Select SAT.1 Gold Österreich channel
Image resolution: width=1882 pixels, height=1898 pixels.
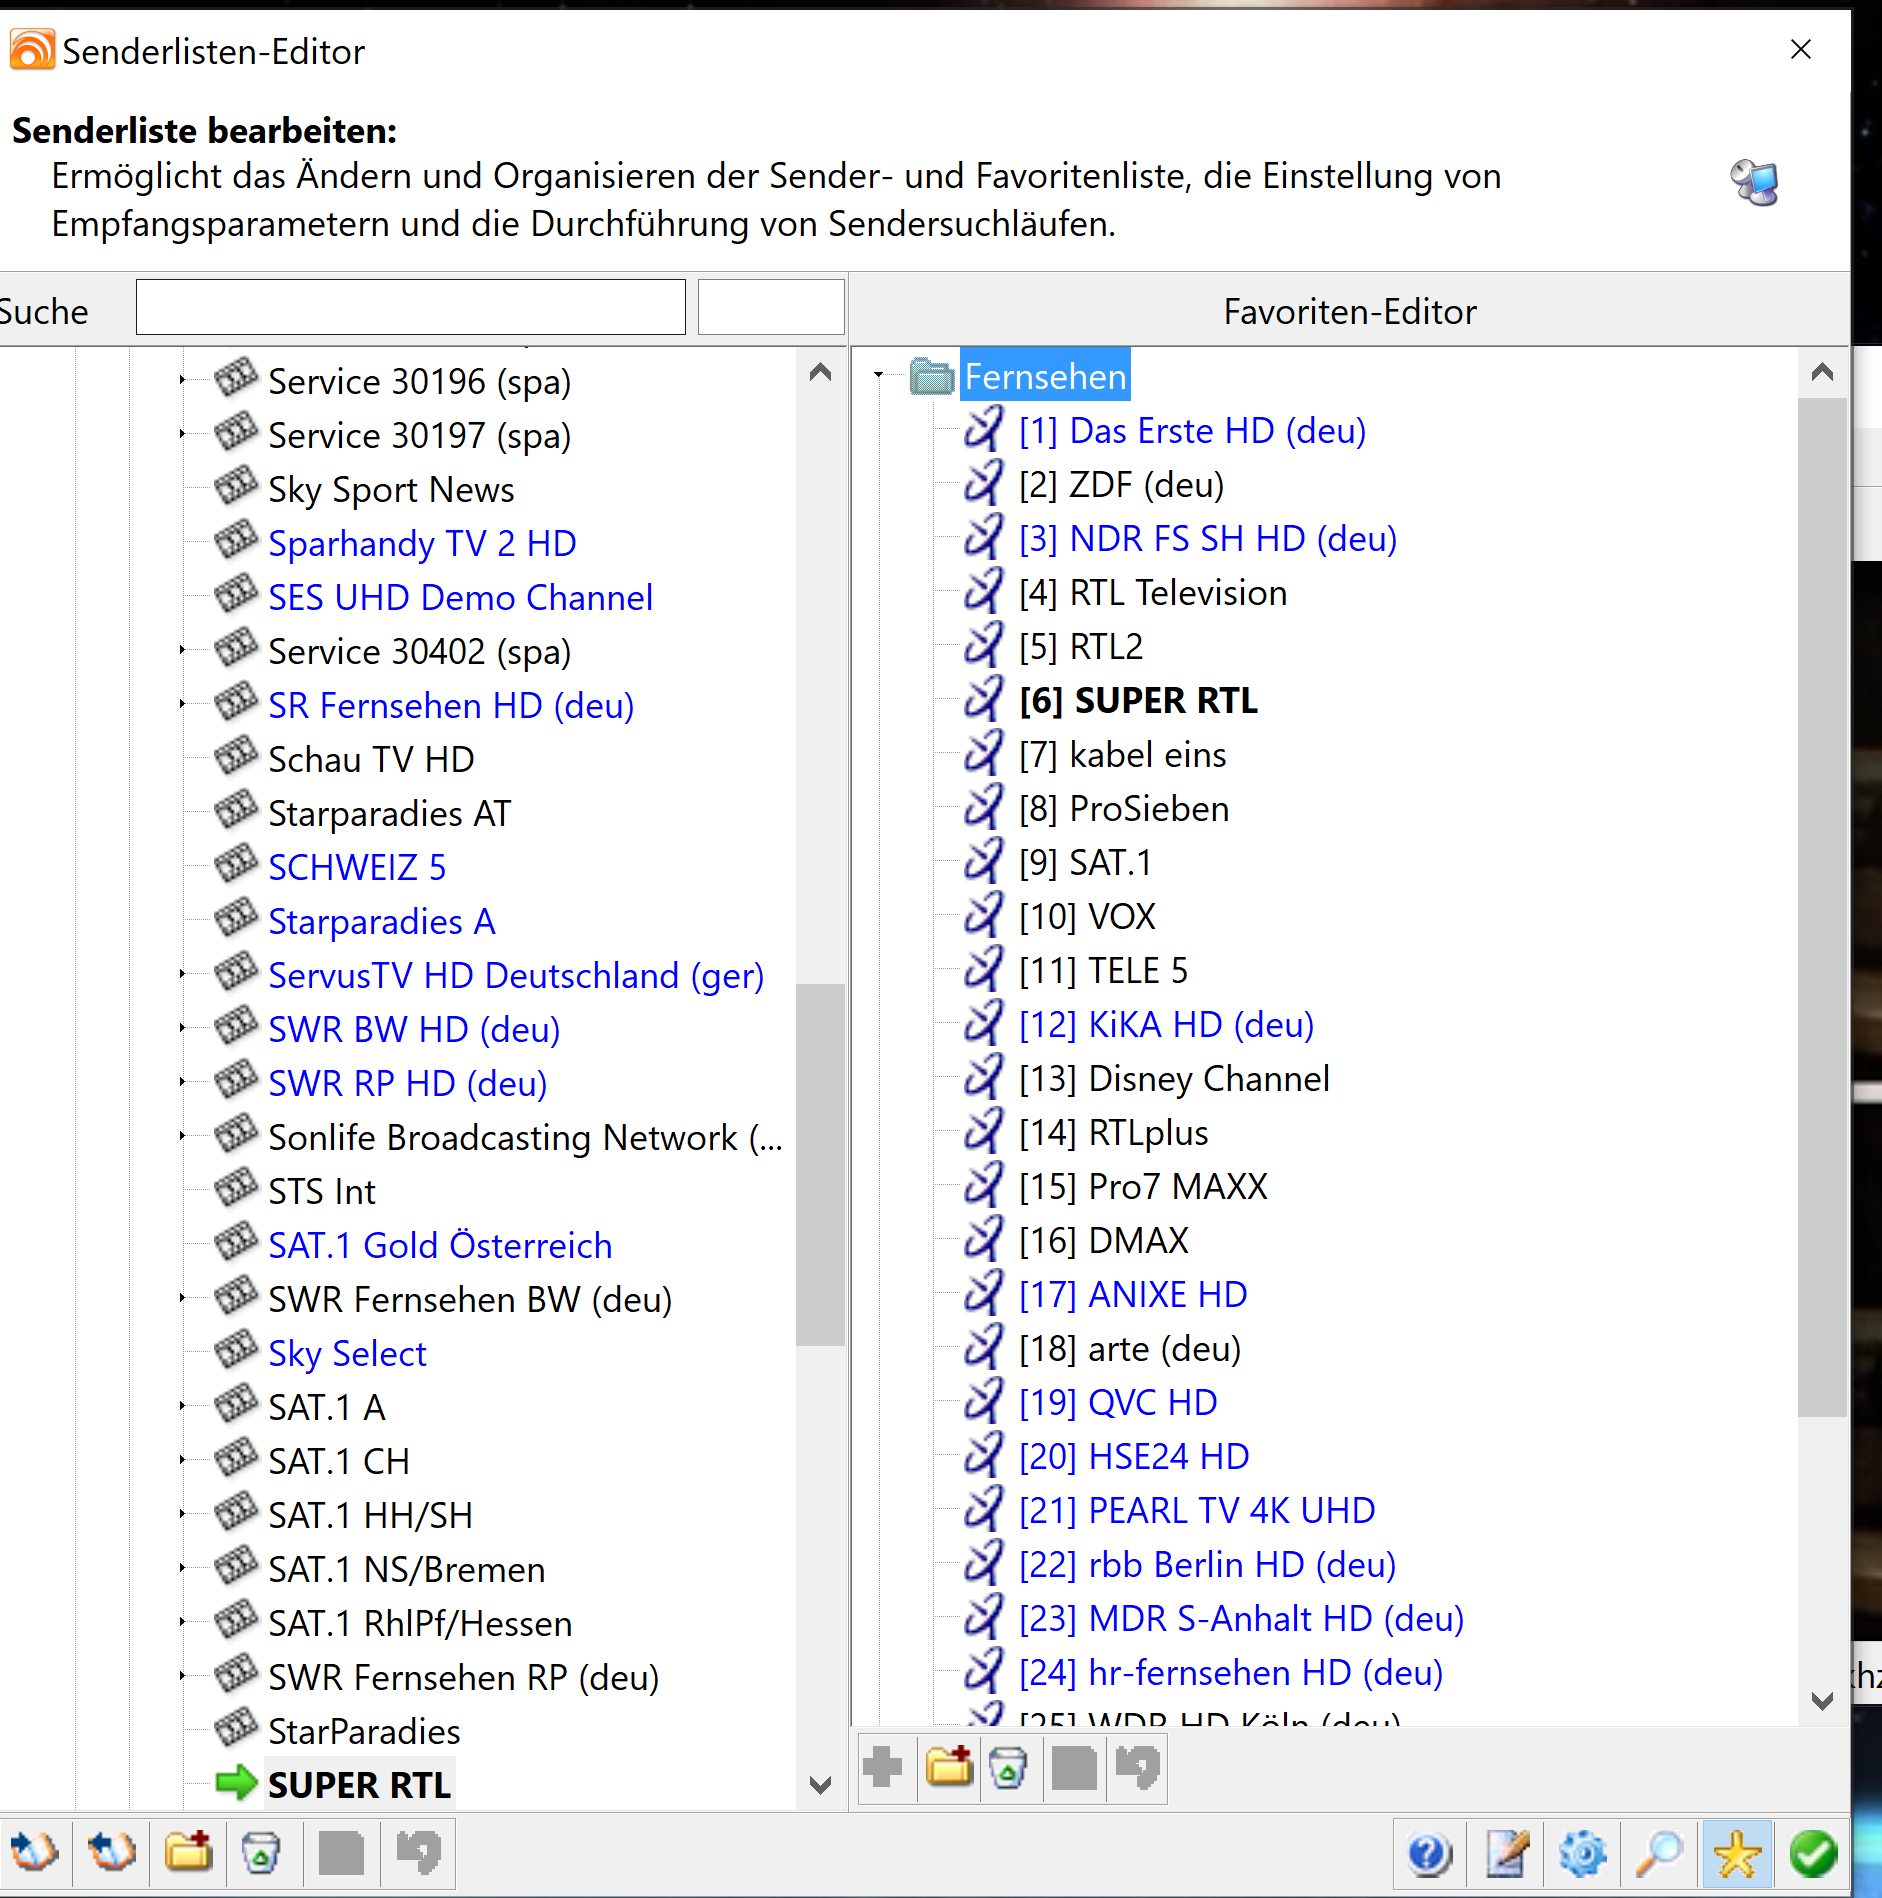[x=440, y=1245]
